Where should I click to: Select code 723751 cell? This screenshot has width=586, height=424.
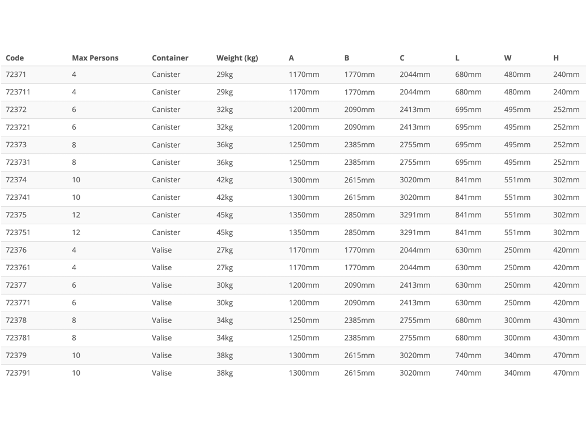[18, 232]
